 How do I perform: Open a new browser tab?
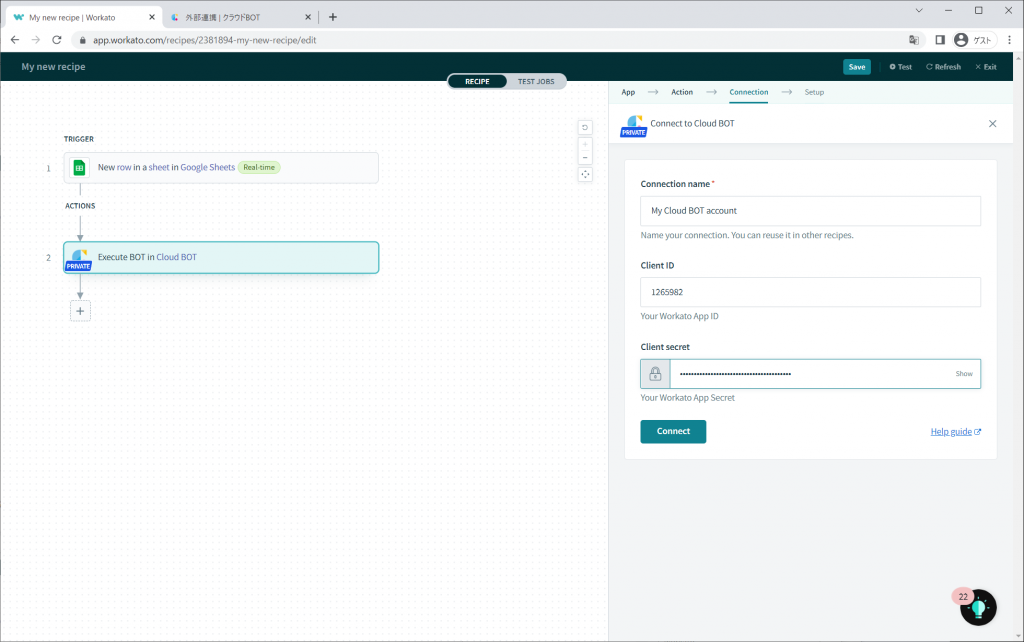click(x=332, y=17)
